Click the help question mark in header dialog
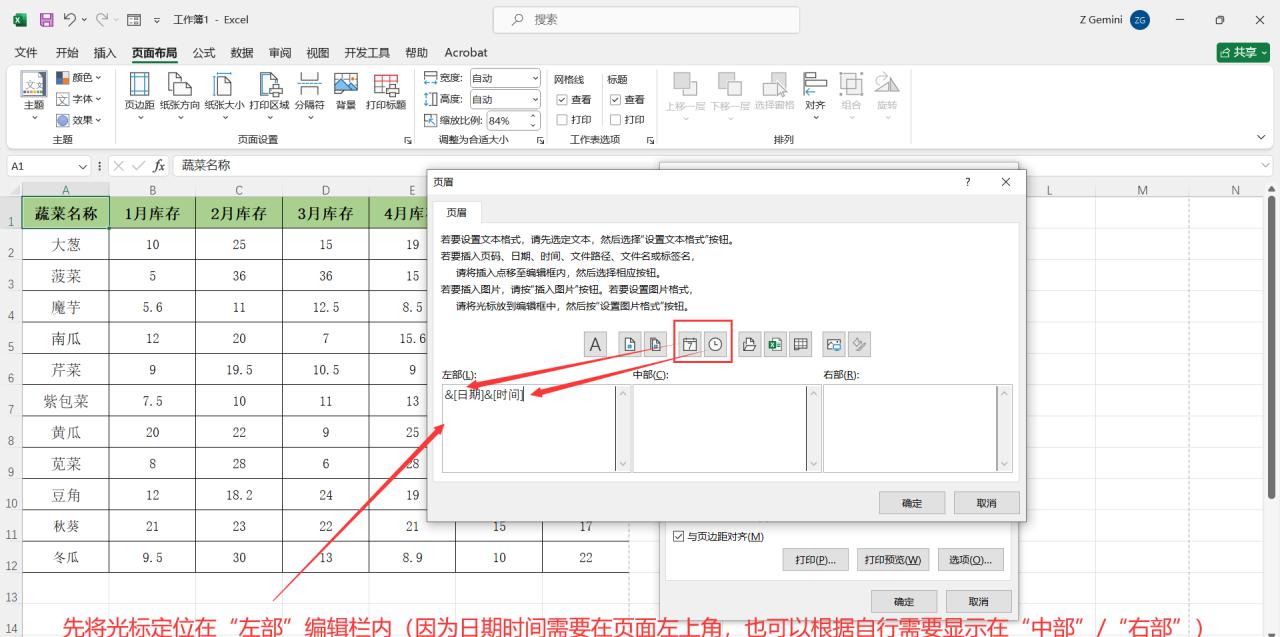The width and height of the screenshot is (1280, 637). coord(967,182)
